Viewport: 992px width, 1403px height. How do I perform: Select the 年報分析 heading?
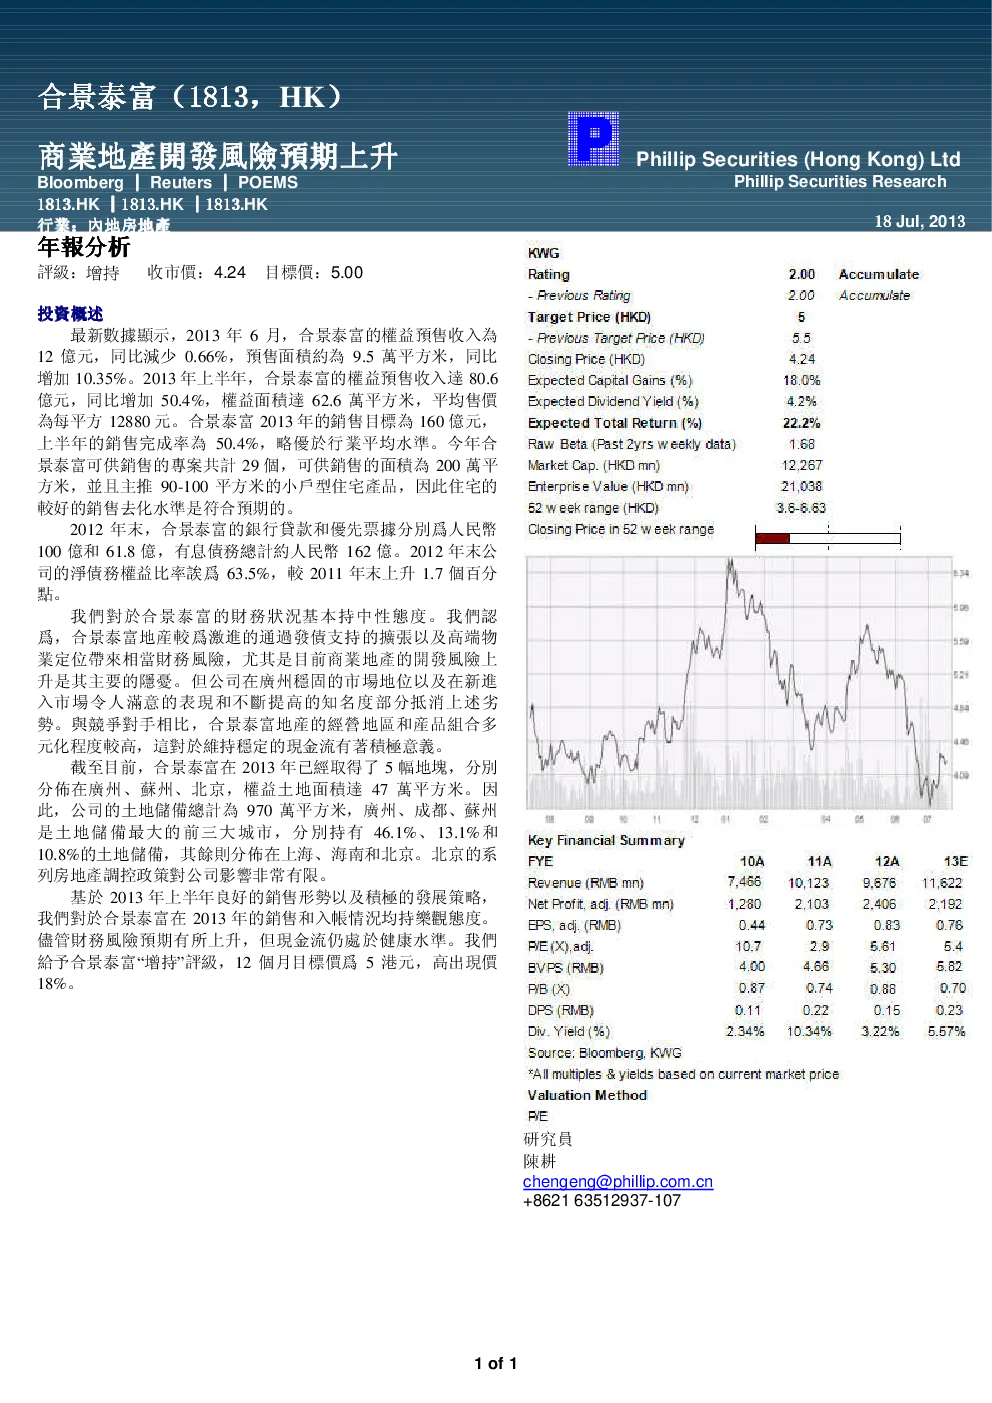click(x=84, y=247)
